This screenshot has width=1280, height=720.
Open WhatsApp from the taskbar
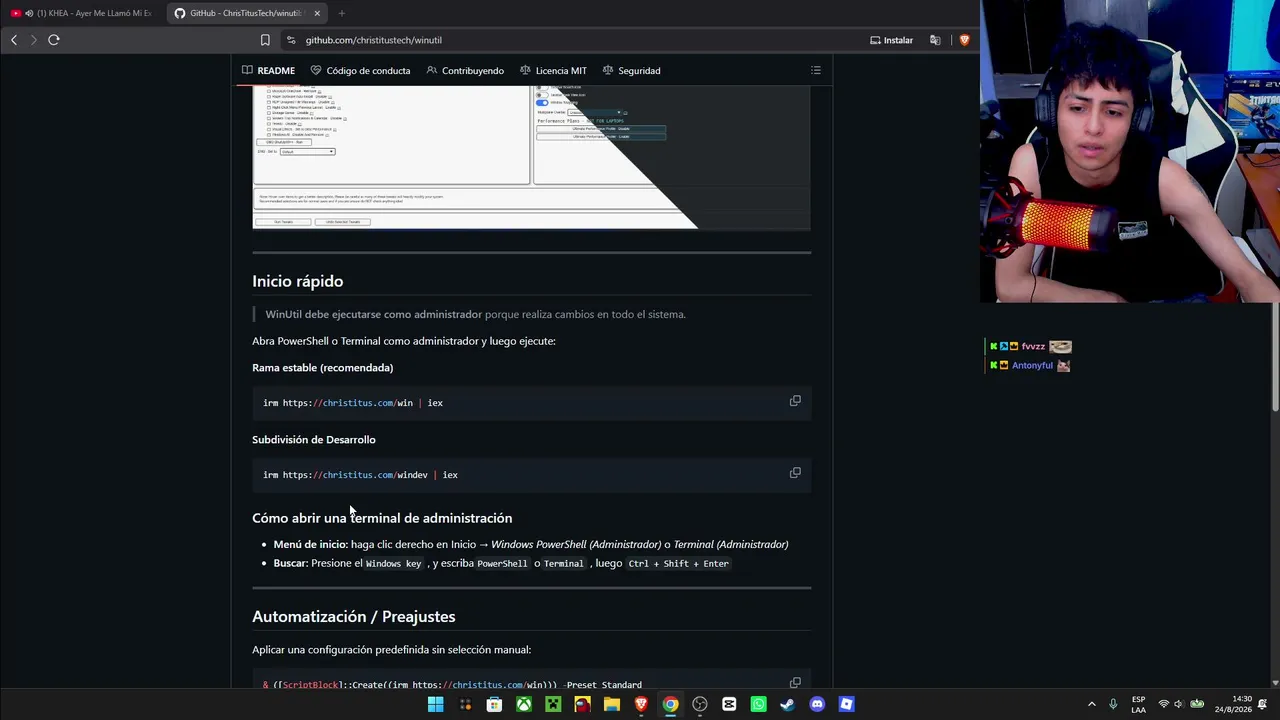point(758,704)
